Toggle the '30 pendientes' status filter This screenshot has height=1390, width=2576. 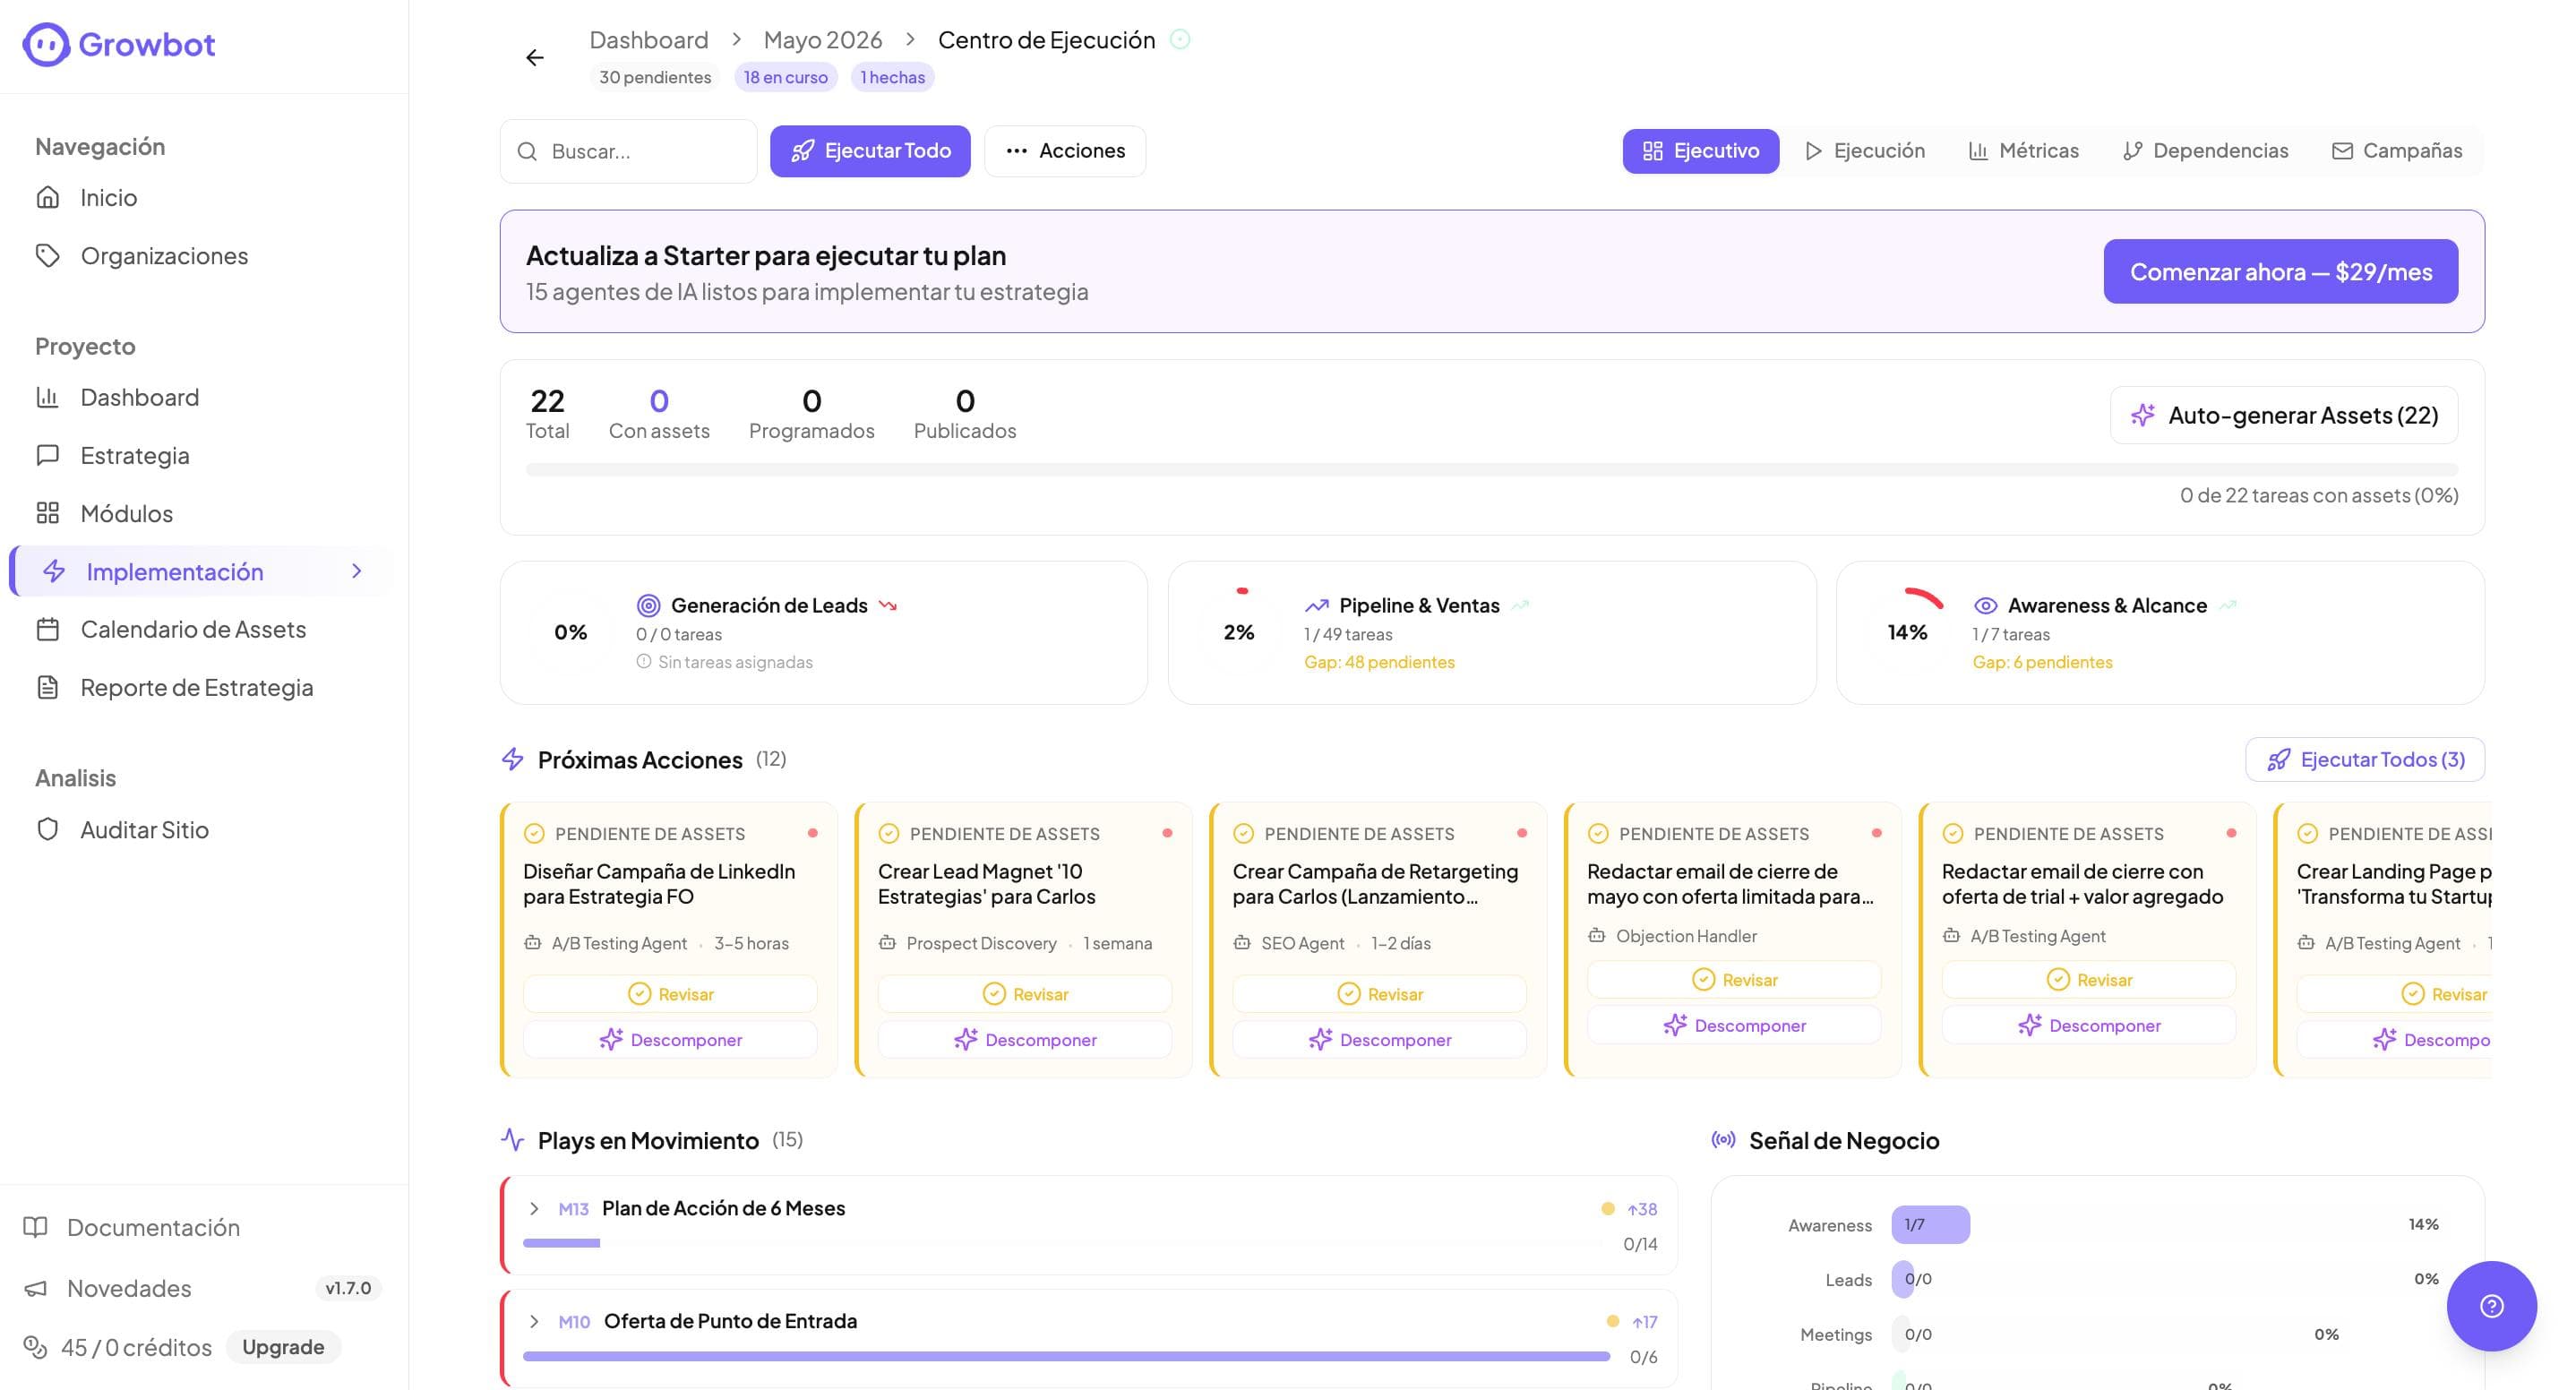coord(655,77)
